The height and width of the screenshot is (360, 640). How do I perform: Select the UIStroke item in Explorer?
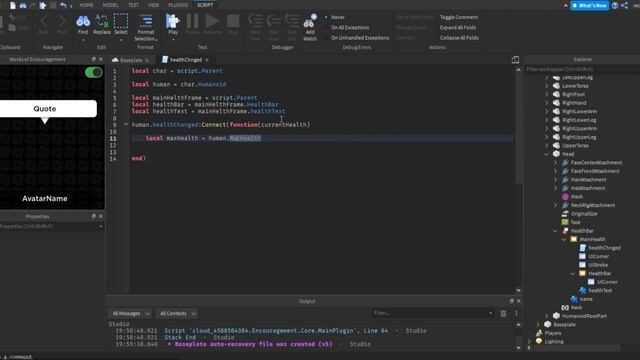coord(593,265)
